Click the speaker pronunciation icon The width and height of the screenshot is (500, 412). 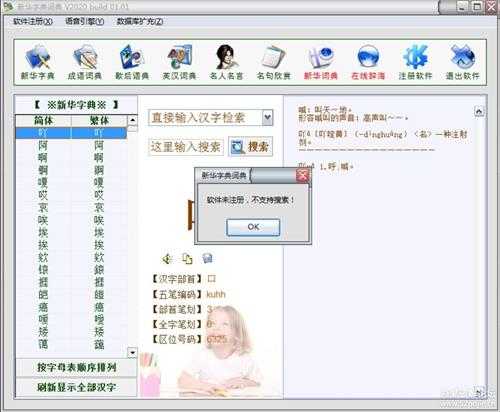(x=167, y=258)
